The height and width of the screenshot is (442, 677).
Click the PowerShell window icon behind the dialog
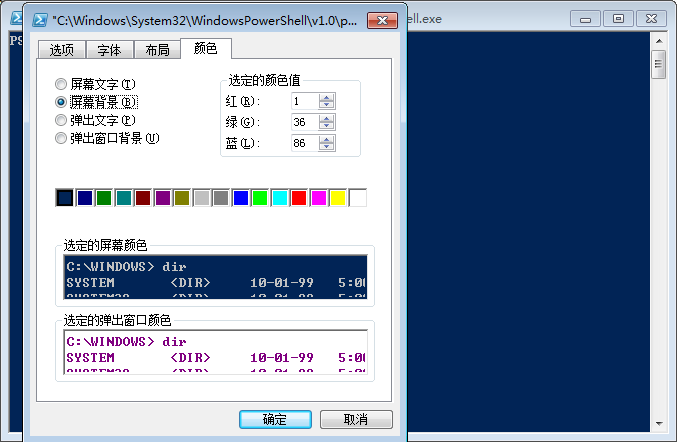[x=16, y=18]
